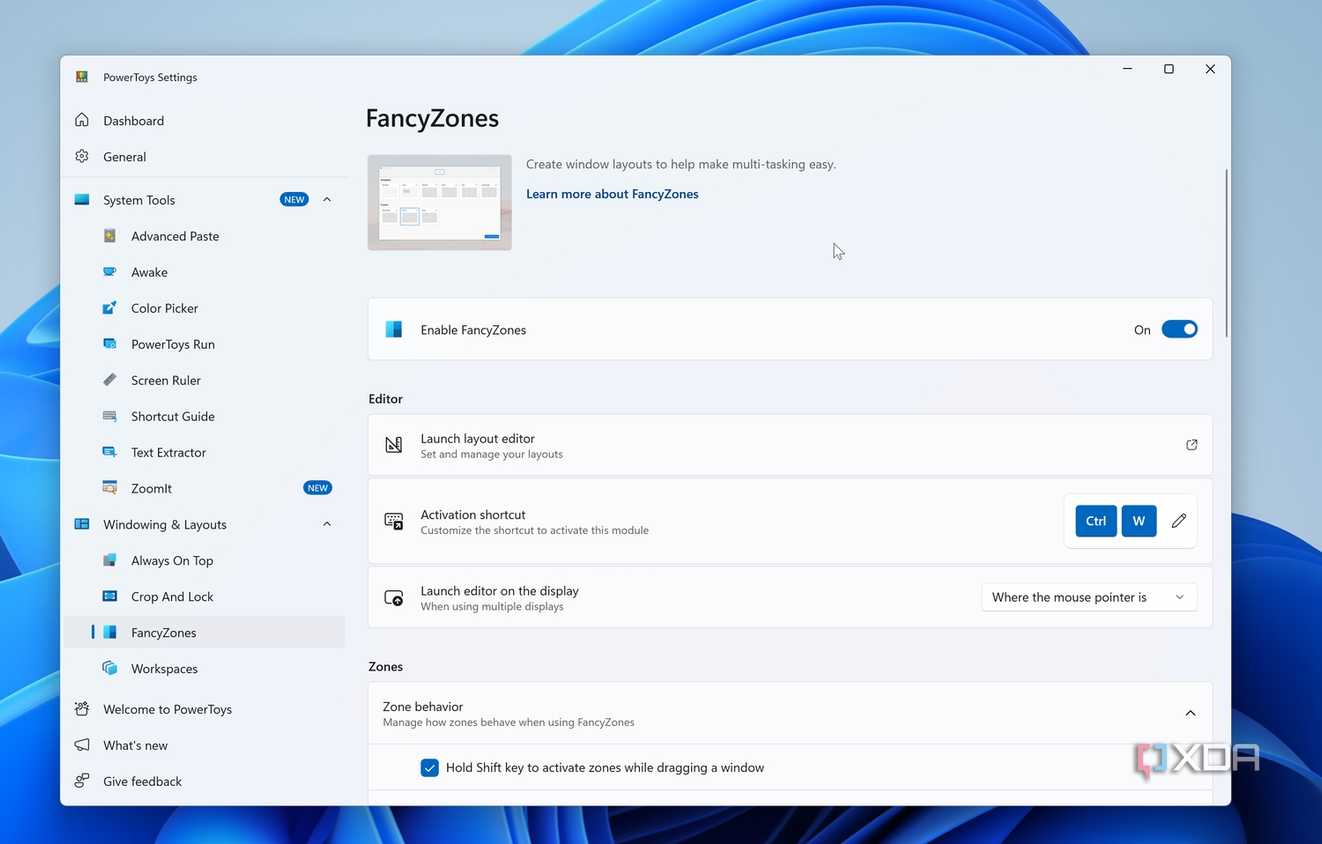Viewport: 1322px width, 844px height.
Task: Click the FancyZones preview thumbnail image
Action: [x=440, y=202]
